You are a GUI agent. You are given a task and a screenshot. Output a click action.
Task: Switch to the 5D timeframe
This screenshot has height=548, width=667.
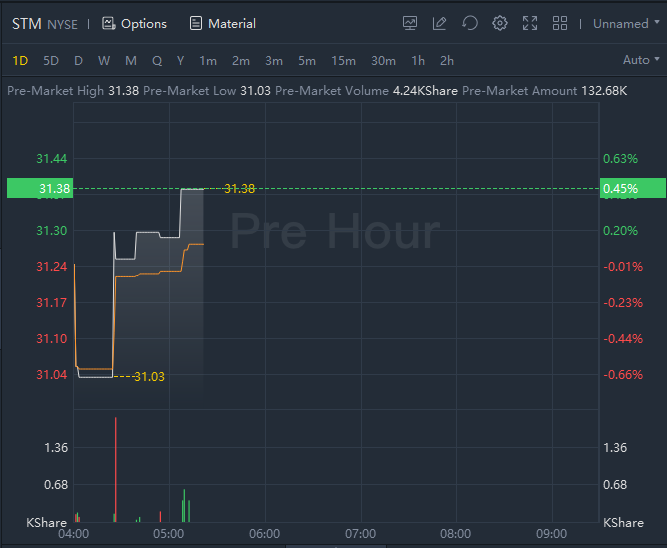(51, 61)
